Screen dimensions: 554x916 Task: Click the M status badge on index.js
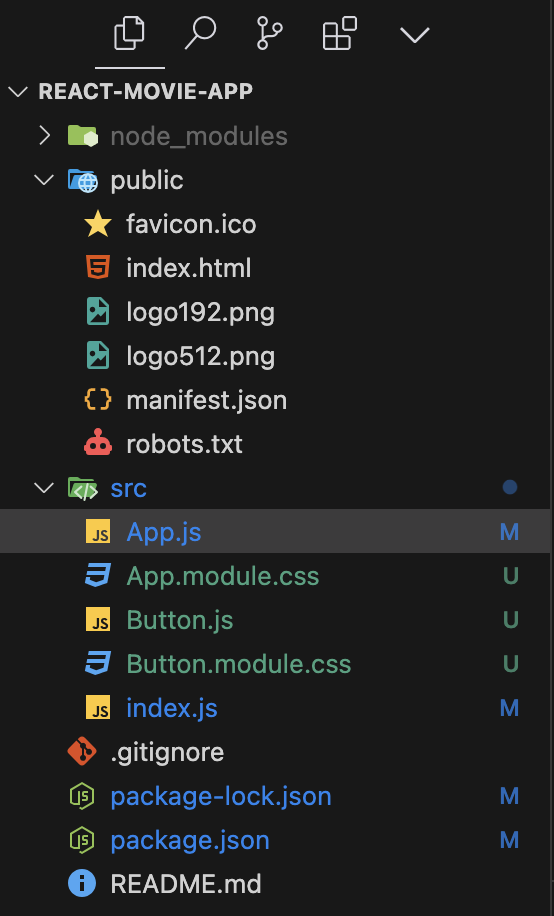pos(509,708)
